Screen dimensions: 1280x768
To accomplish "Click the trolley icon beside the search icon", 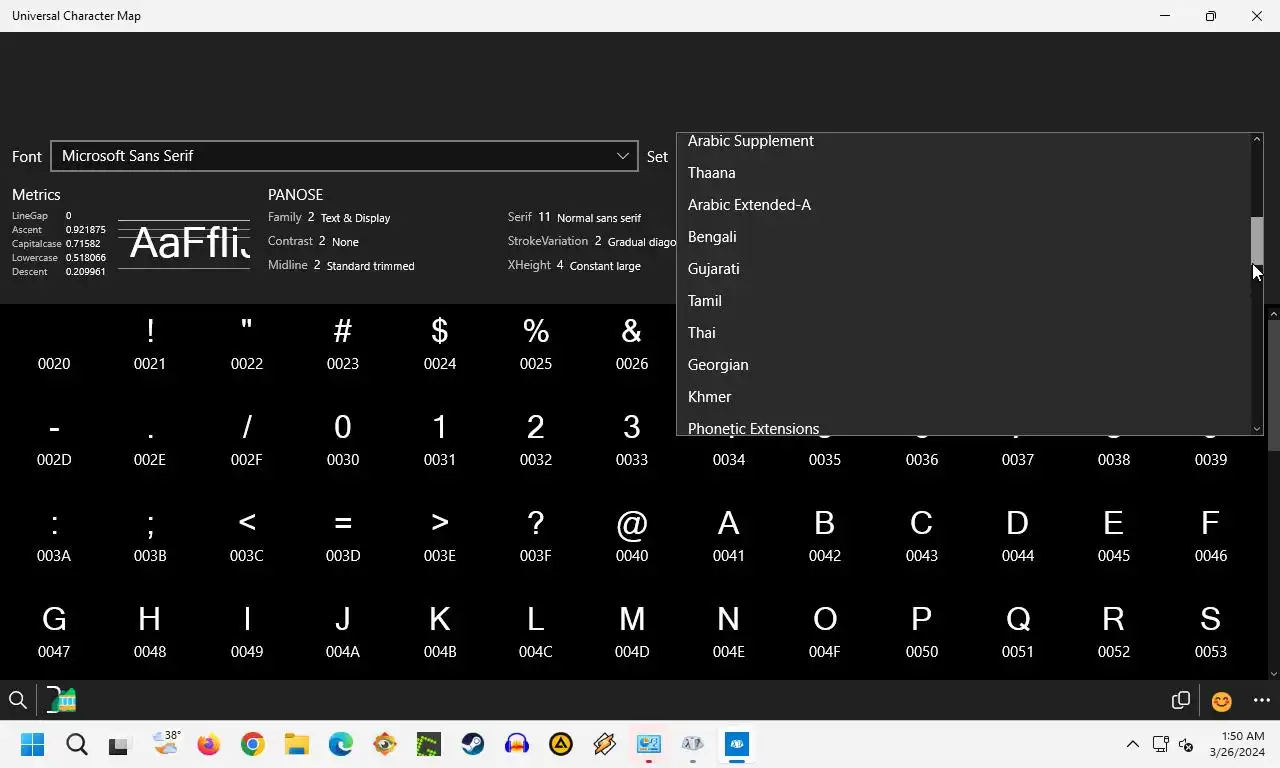I will click(x=61, y=700).
